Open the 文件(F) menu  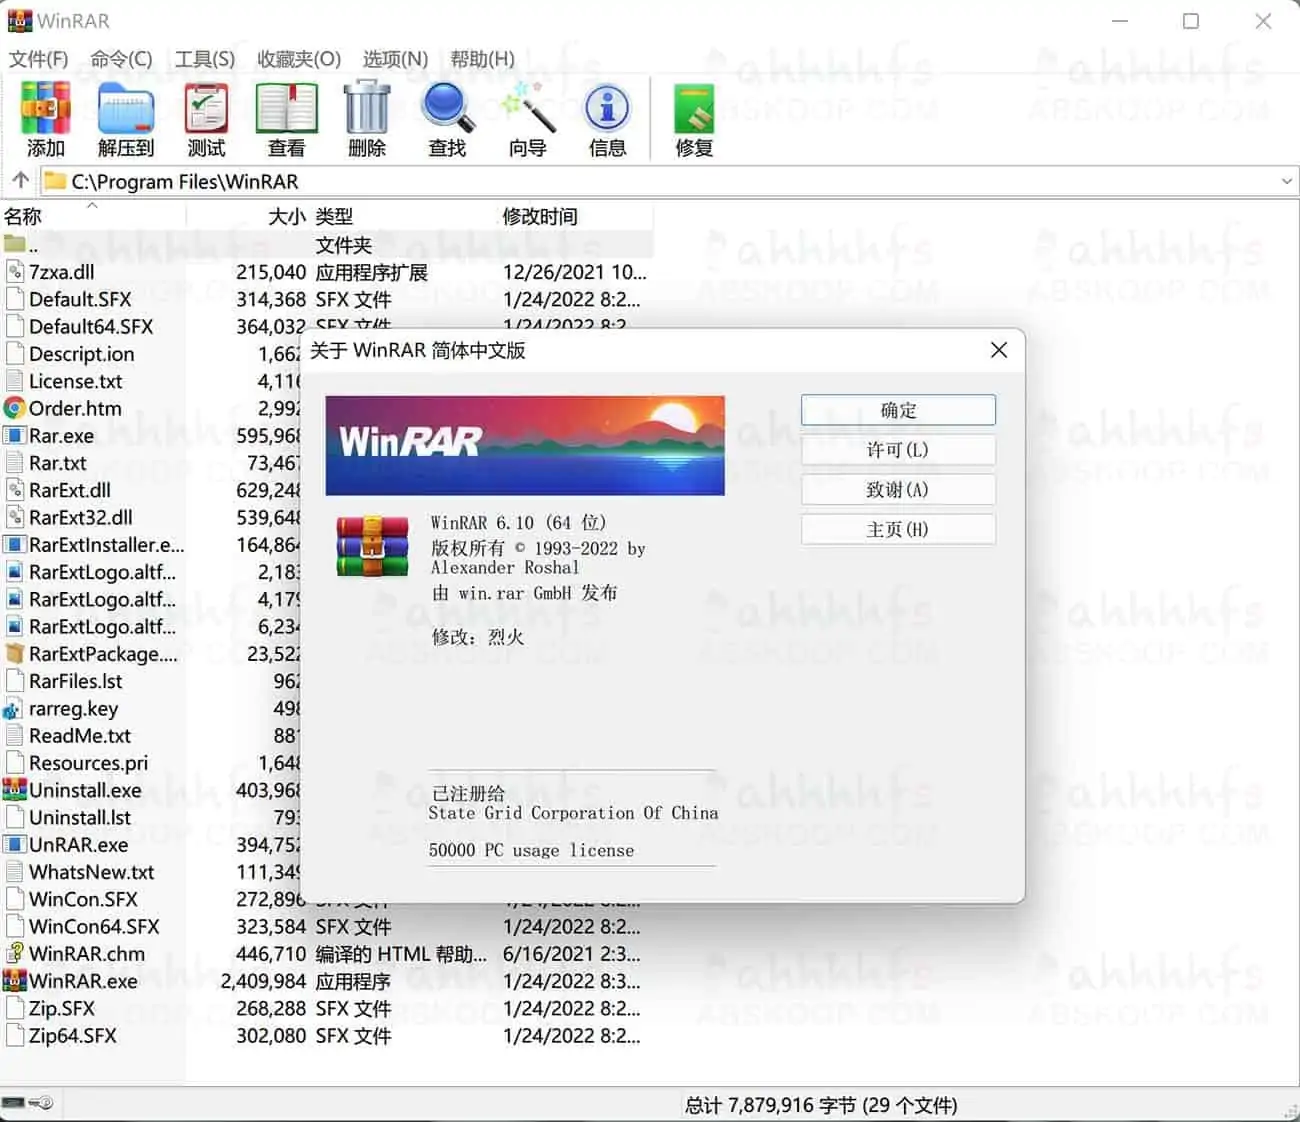[39, 59]
